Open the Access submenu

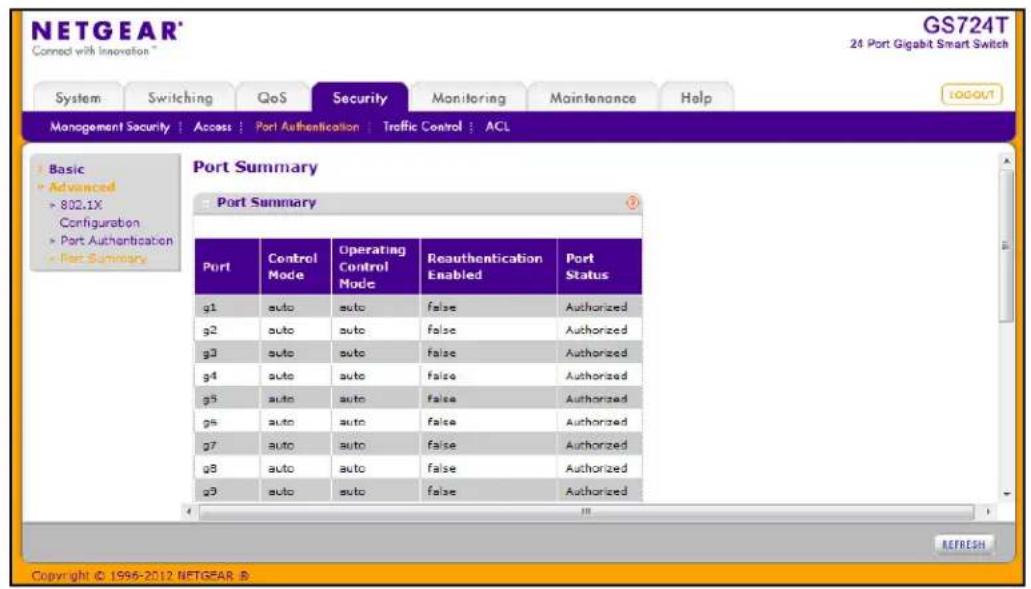[x=212, y=127]
